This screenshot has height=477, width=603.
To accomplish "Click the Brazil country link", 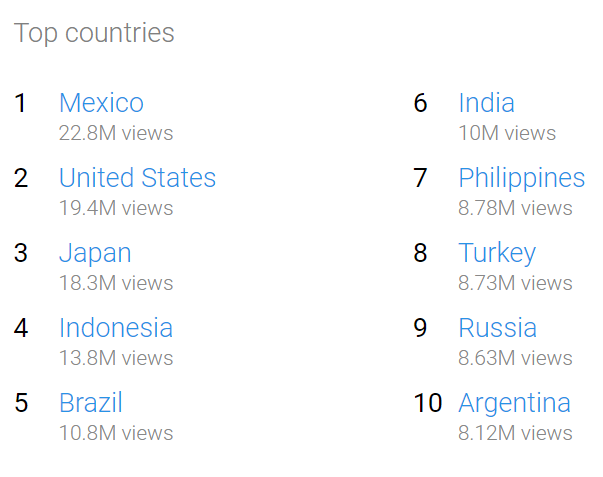I will click(x=91, y=403).
